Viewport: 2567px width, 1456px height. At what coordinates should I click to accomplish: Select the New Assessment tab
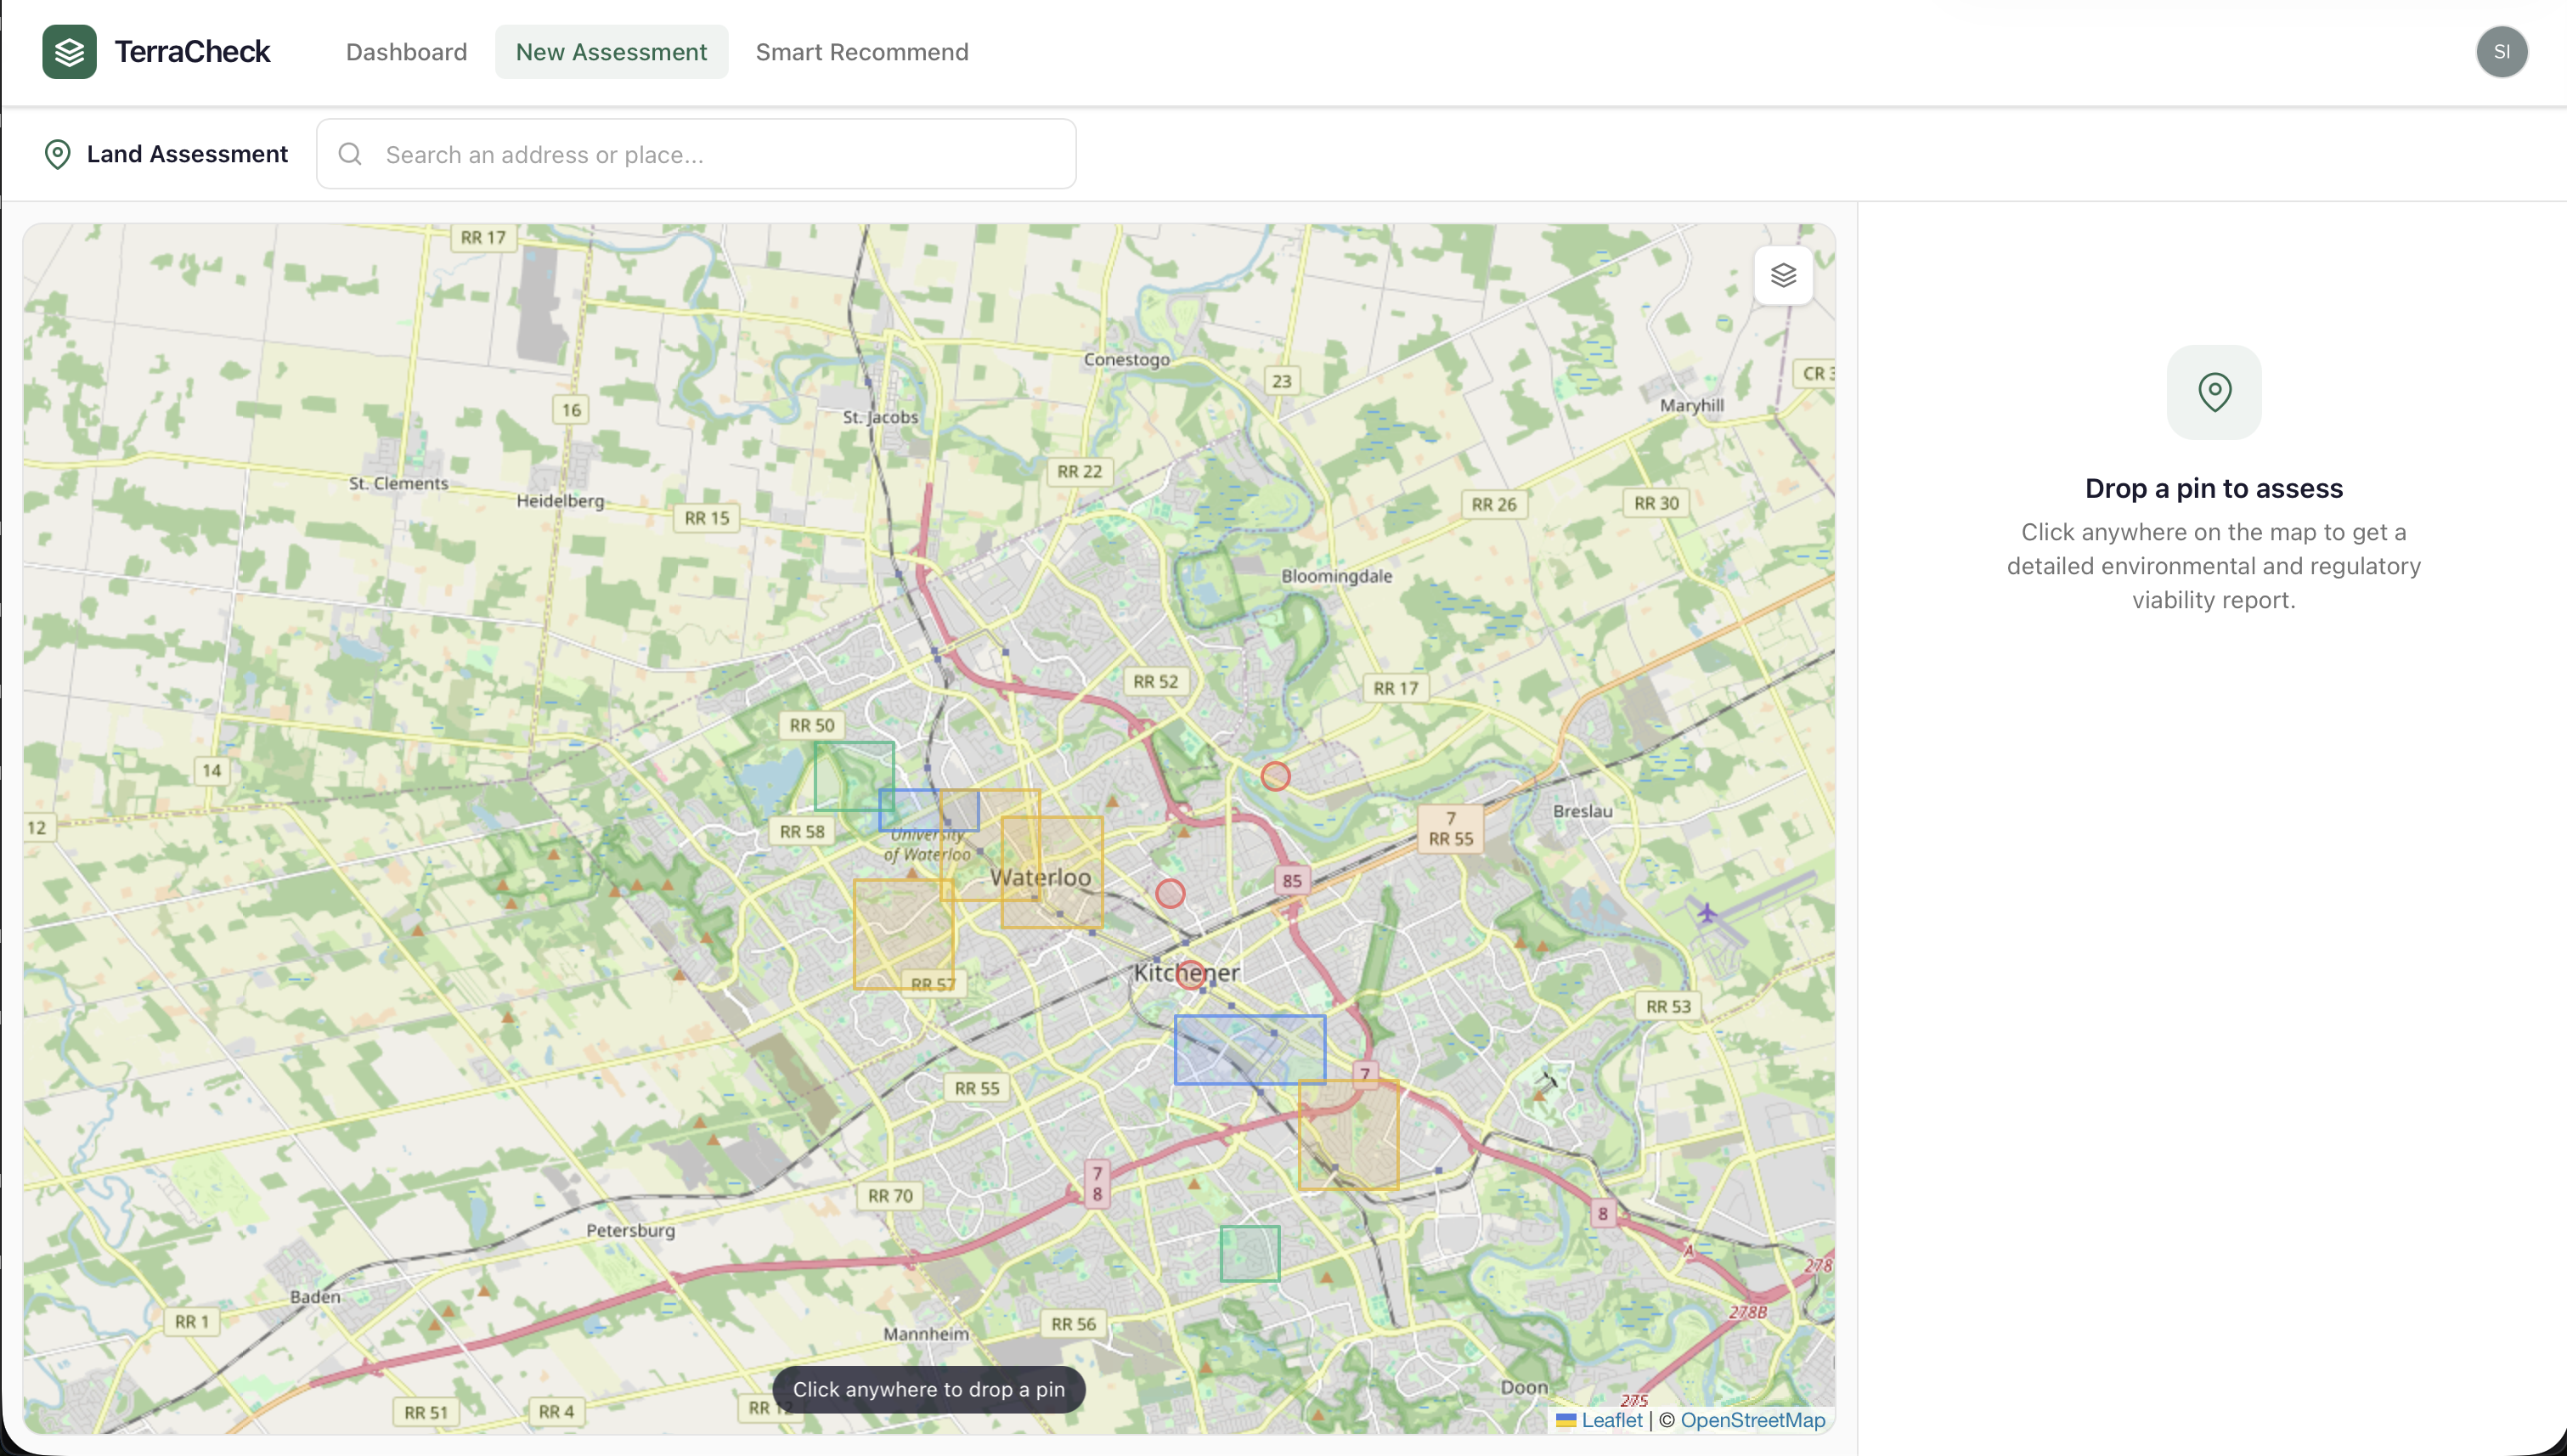click(x=611, y=52)
